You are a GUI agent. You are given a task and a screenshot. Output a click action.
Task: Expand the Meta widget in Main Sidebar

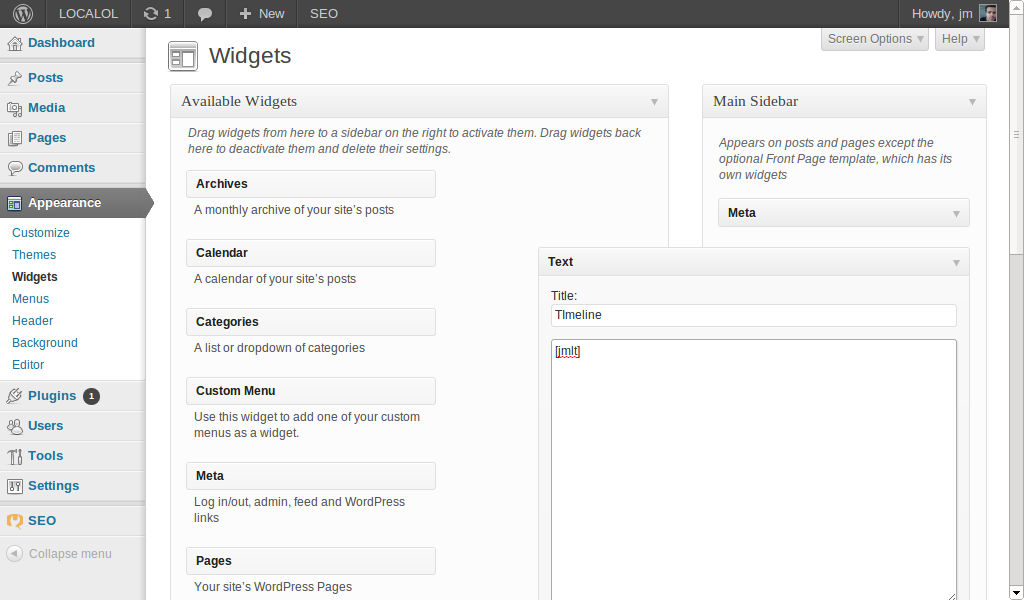pos(956,213)
